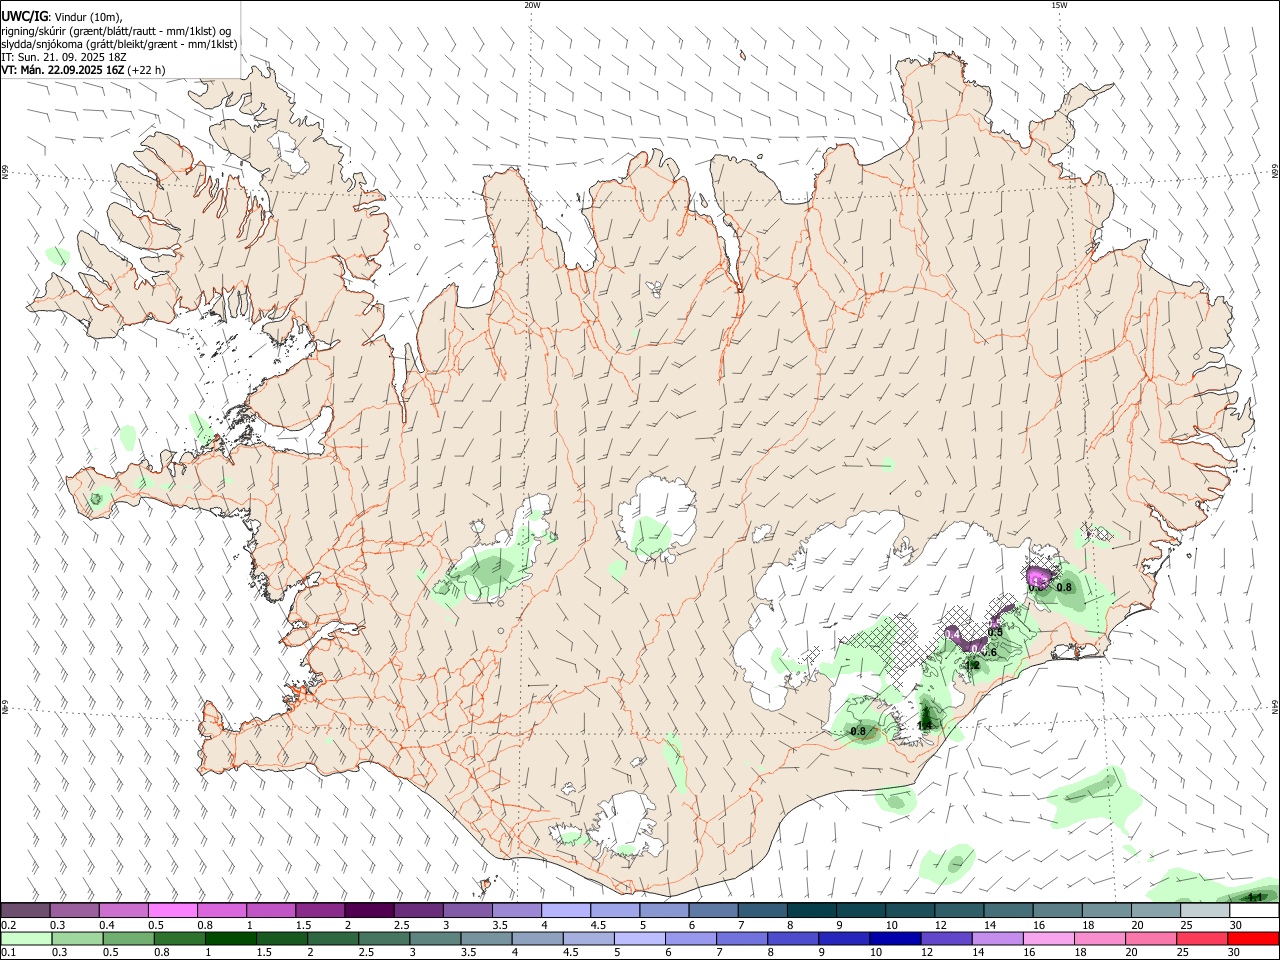Click the 'IT: Sun. 21. 09. 2025 18Z' line
The image size is (1280, 960).
(x=64, y=57)
